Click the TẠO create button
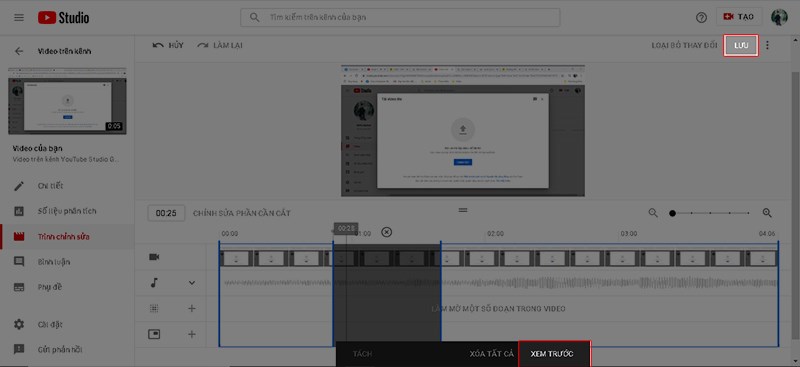Image resolution: width=800 pixels, height=367 pixels. click(739, 17)
